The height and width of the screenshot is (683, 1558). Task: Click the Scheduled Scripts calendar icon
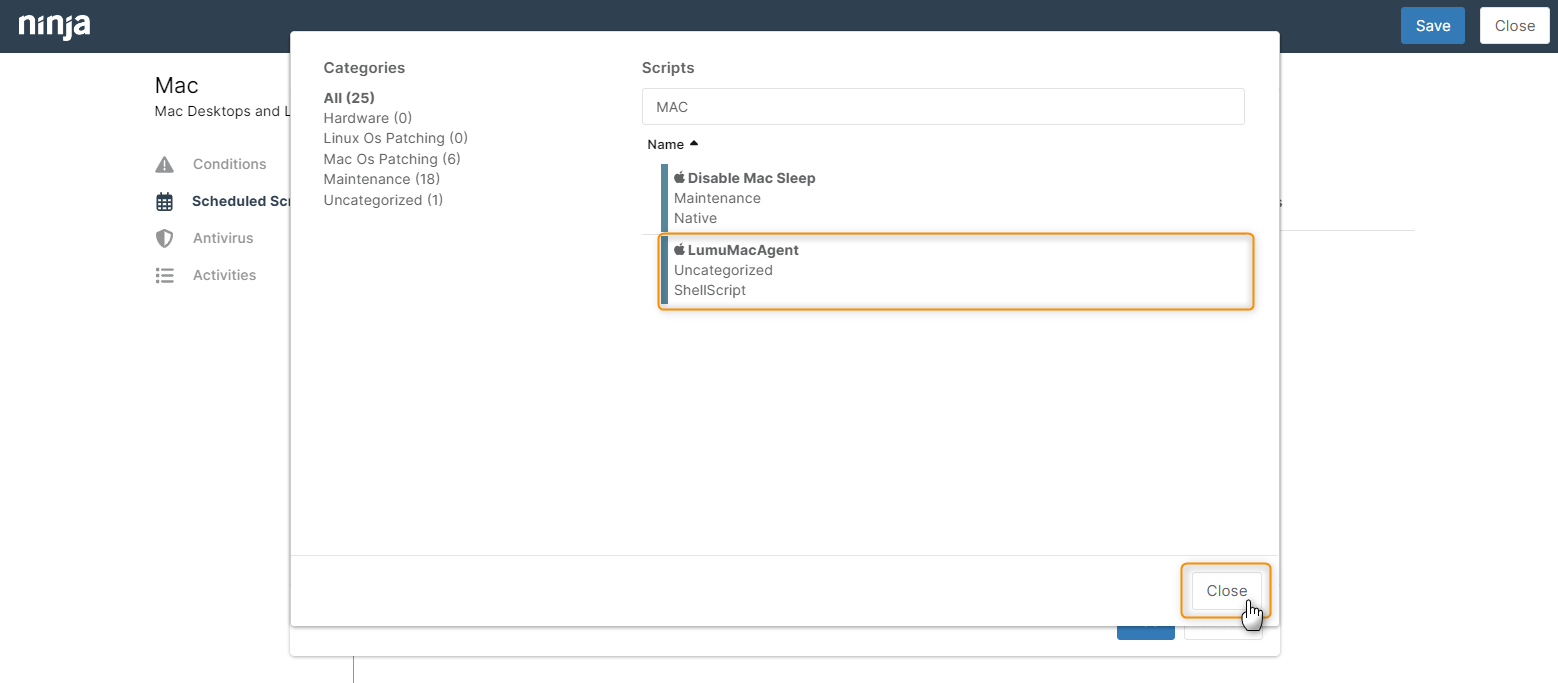[165, 201]
